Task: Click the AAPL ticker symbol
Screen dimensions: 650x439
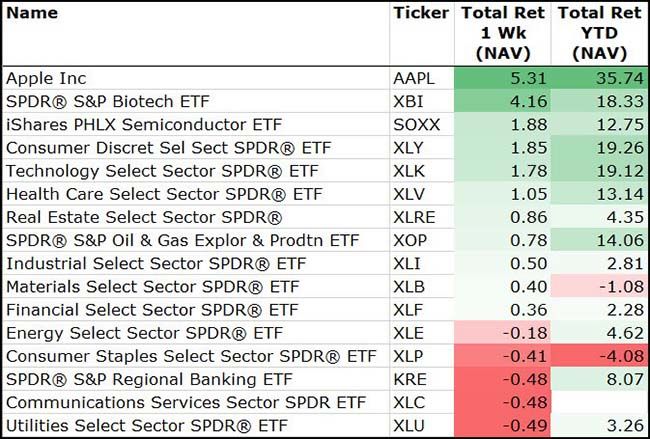Action: click(x=416, y=78)
